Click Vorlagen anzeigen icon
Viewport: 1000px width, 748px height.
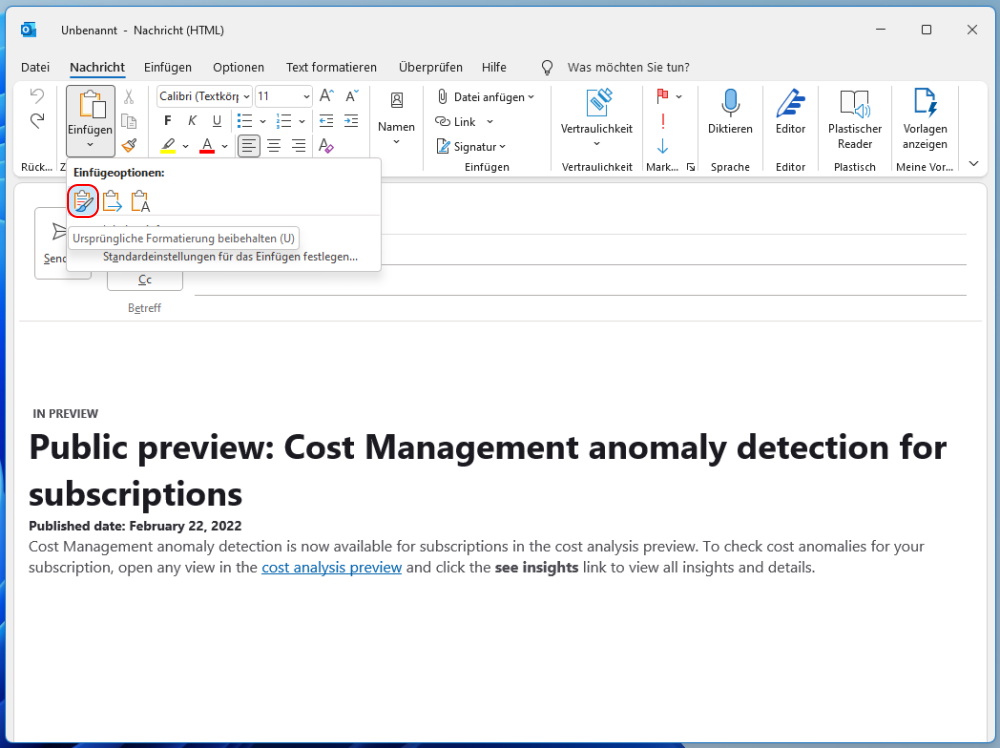[x=925, y=103]
